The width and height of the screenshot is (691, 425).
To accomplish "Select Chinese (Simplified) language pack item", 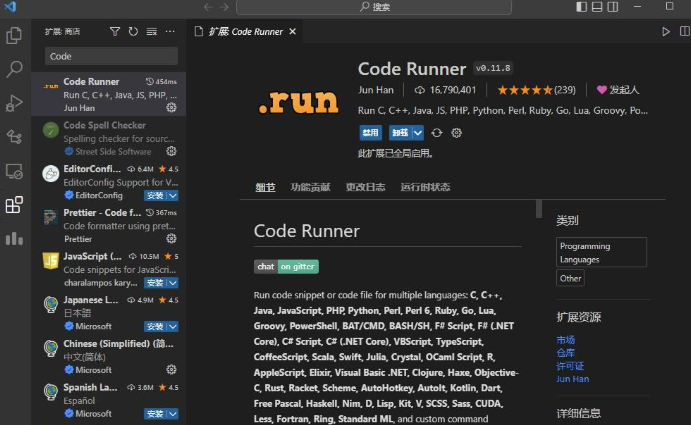I will pyautogui.click(x=108, y=356).
